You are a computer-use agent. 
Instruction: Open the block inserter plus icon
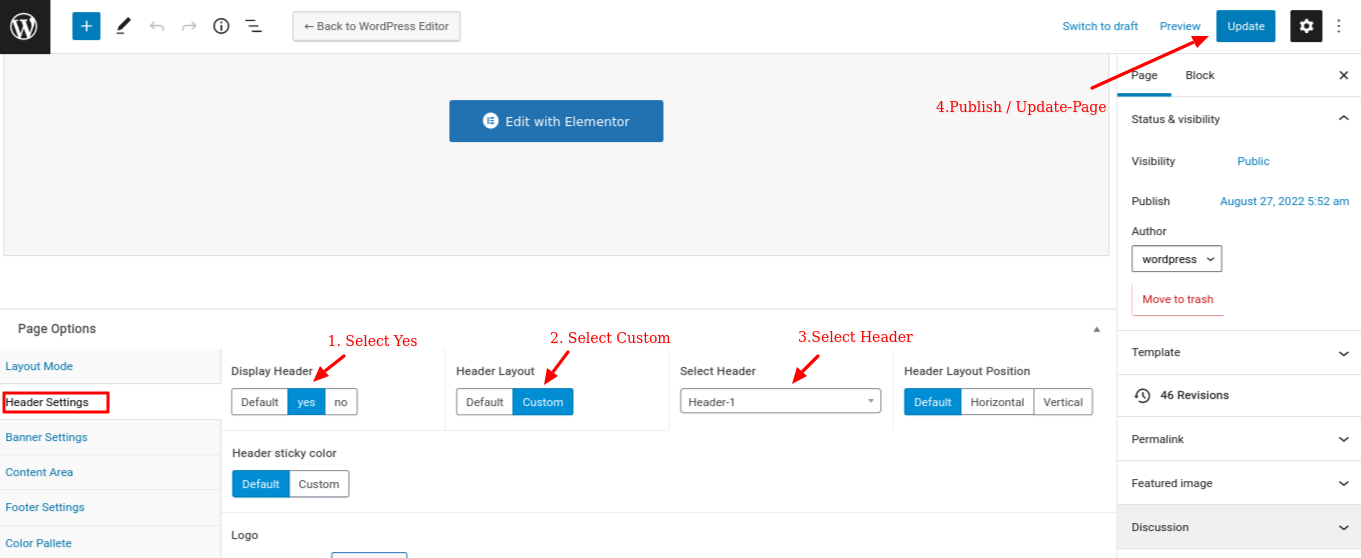click(x=87, y=26)
